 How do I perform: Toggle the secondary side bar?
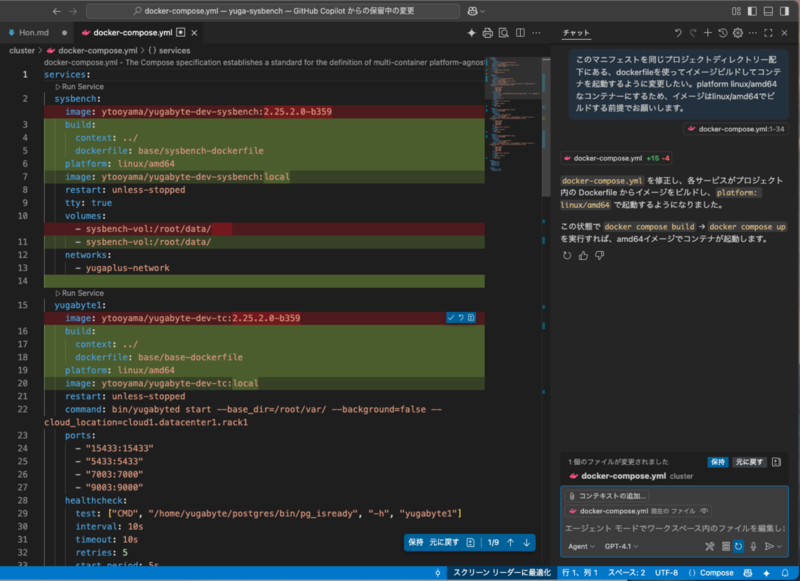tap(785, 11)
